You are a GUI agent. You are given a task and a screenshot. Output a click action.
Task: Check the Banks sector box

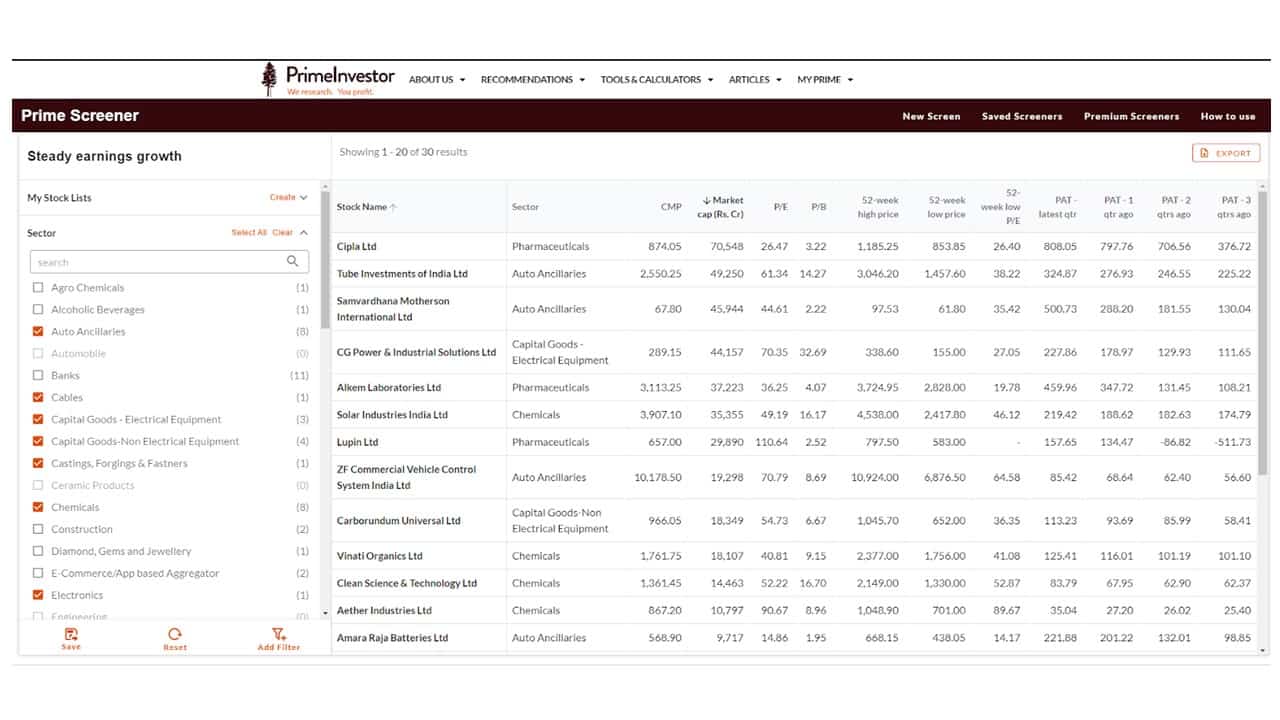38,376
